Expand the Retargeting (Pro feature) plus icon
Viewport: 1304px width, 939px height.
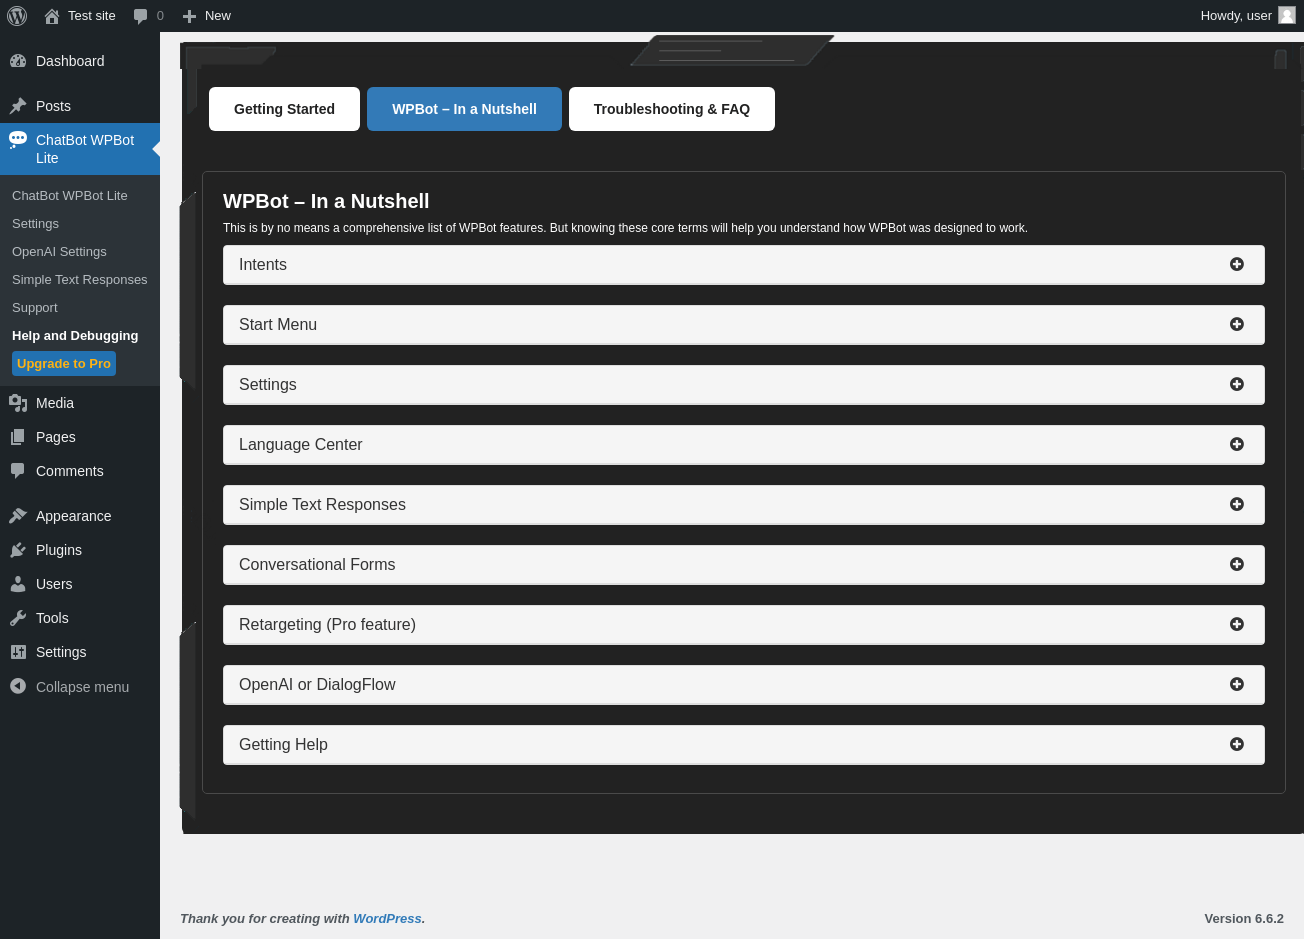coord(1237,624)
